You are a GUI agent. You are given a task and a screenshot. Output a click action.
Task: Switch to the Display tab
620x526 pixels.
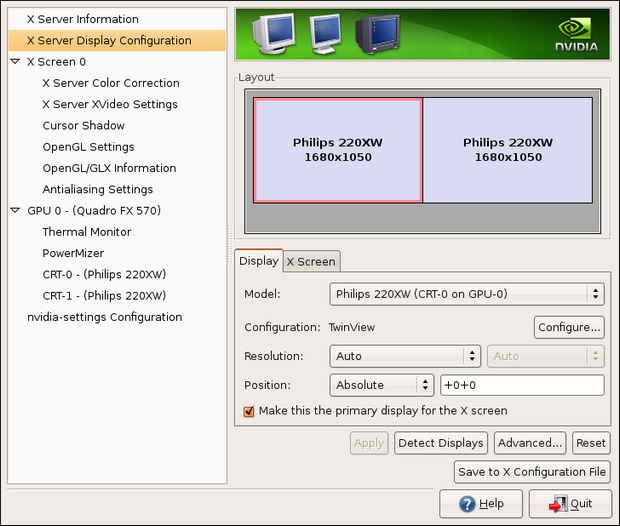point(259,261)
